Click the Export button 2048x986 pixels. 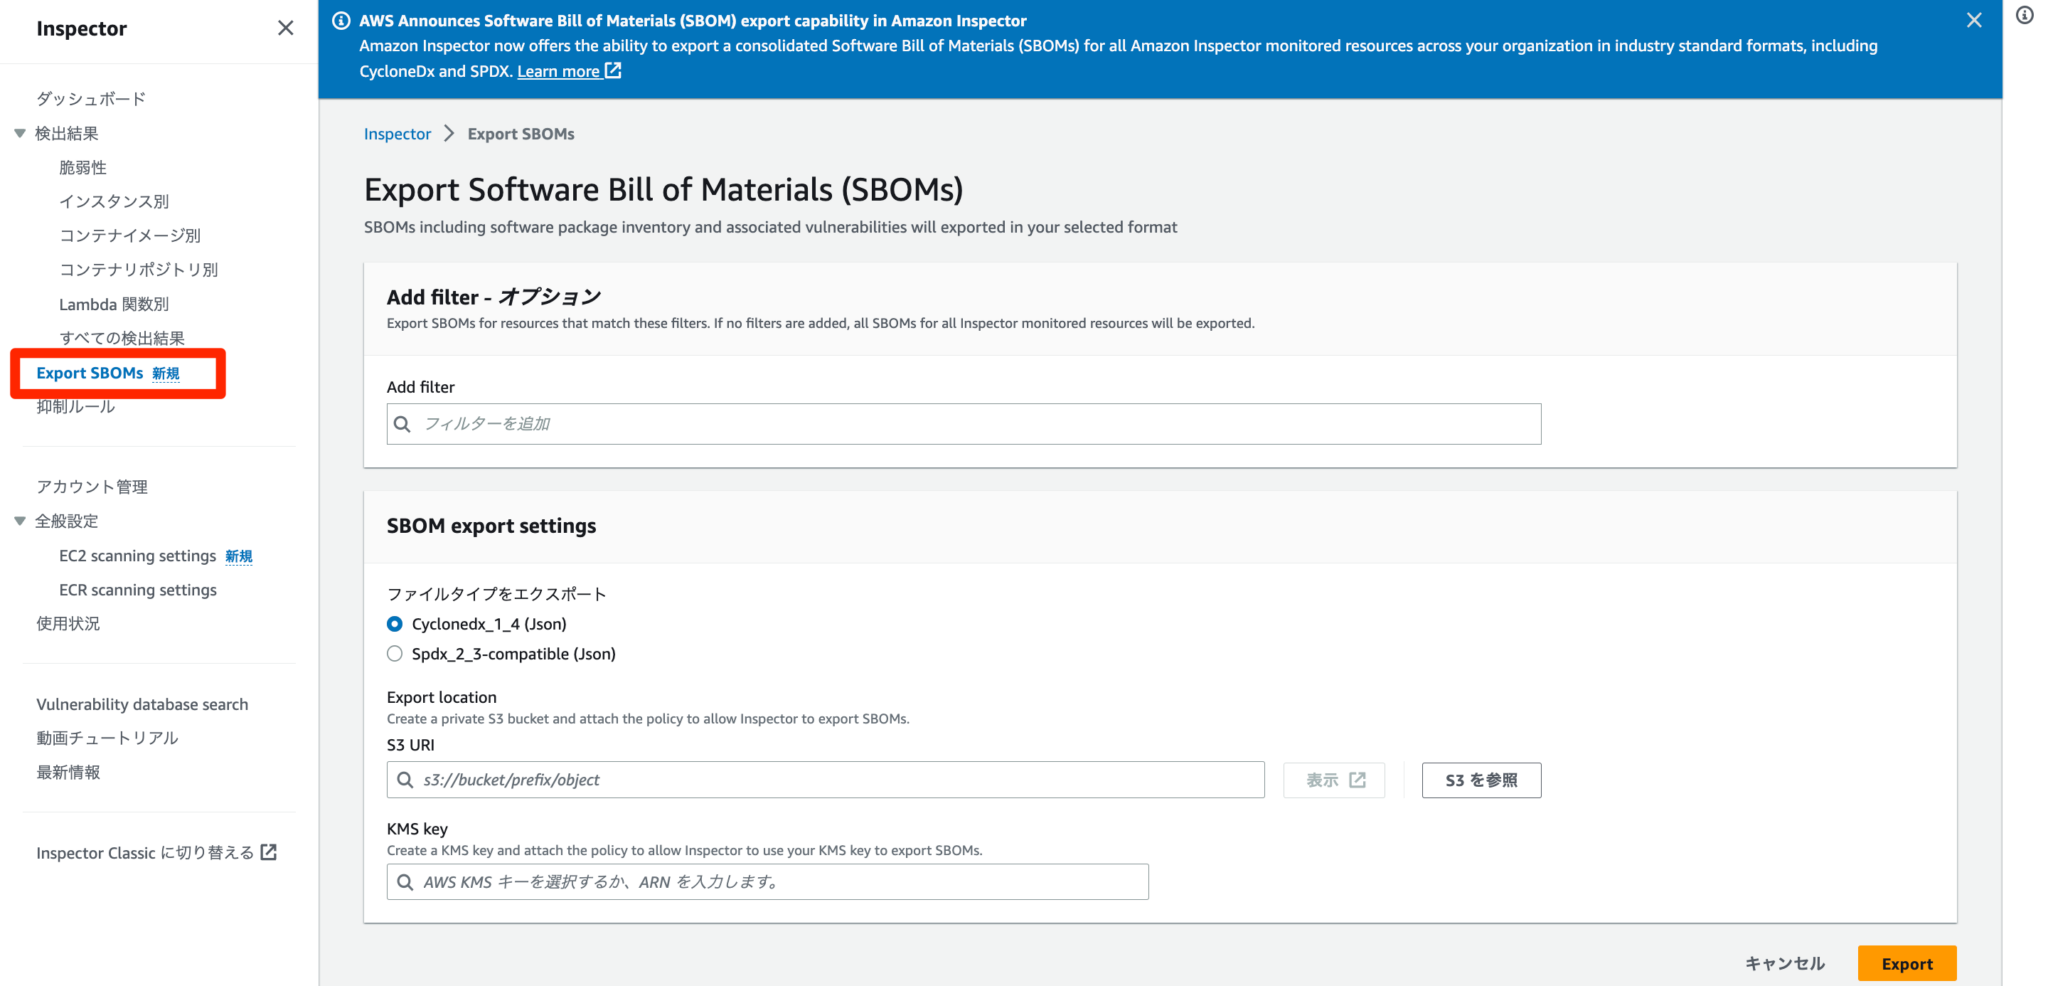(1906, 963)
